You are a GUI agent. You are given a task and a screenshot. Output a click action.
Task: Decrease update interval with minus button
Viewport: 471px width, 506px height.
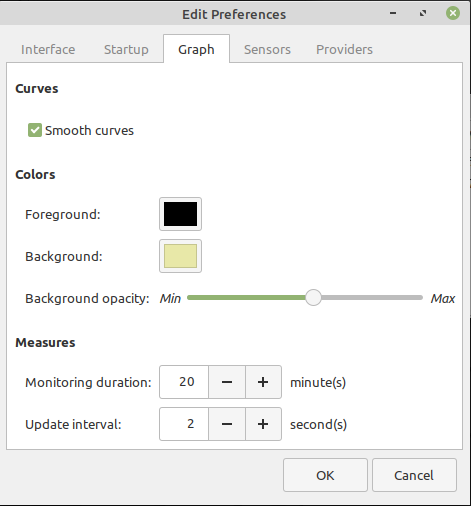click(227, 424)
